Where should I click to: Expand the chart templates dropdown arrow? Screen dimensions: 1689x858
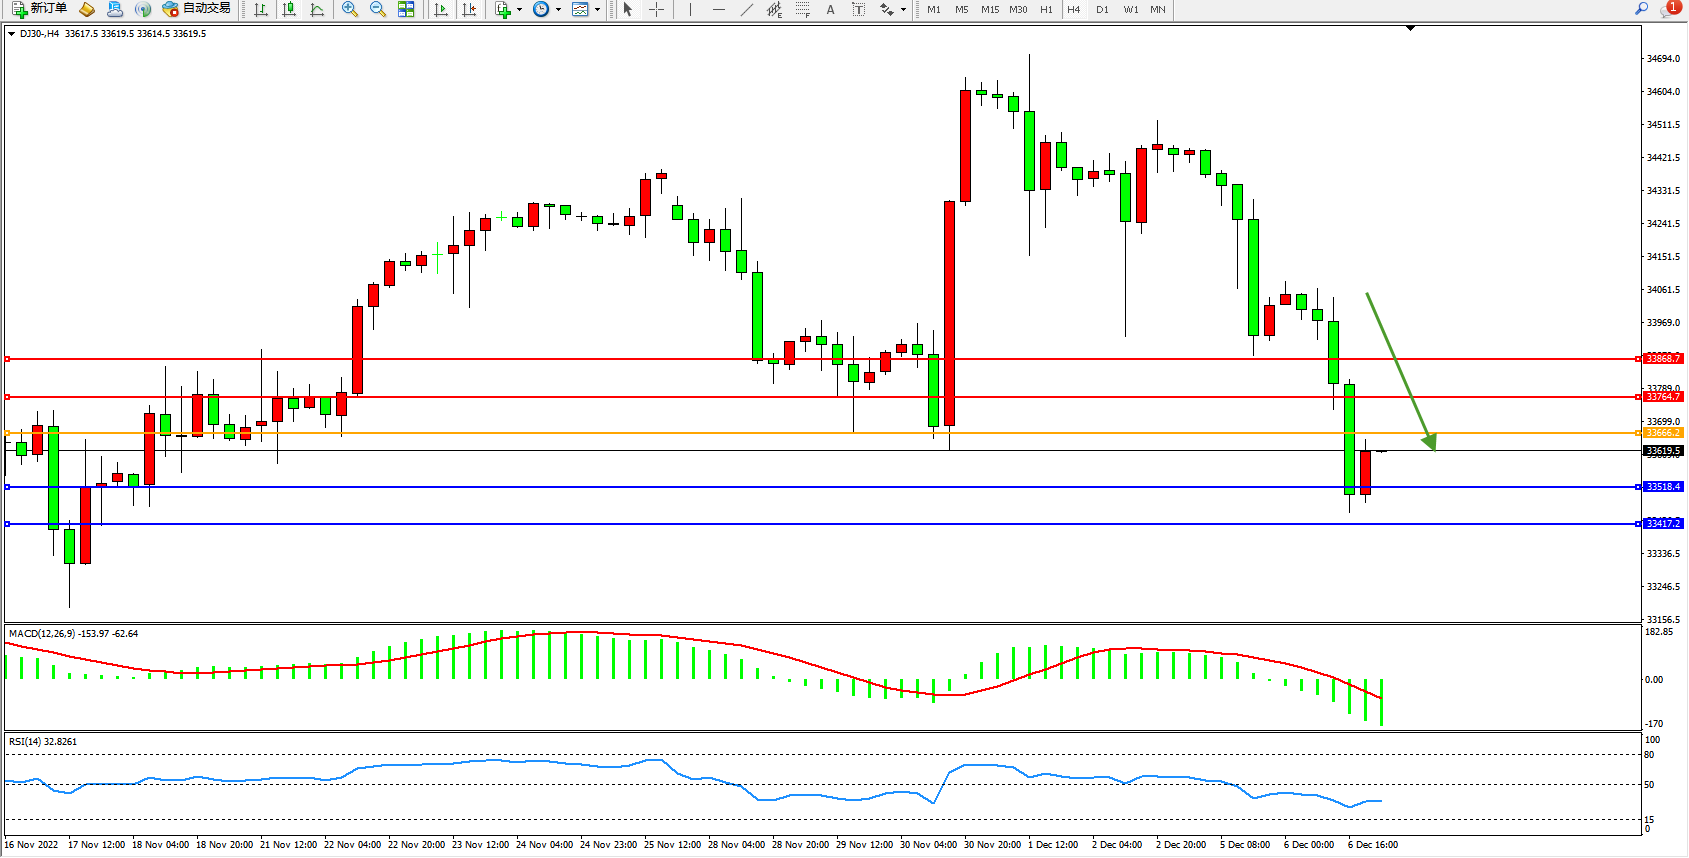point(597,9)
